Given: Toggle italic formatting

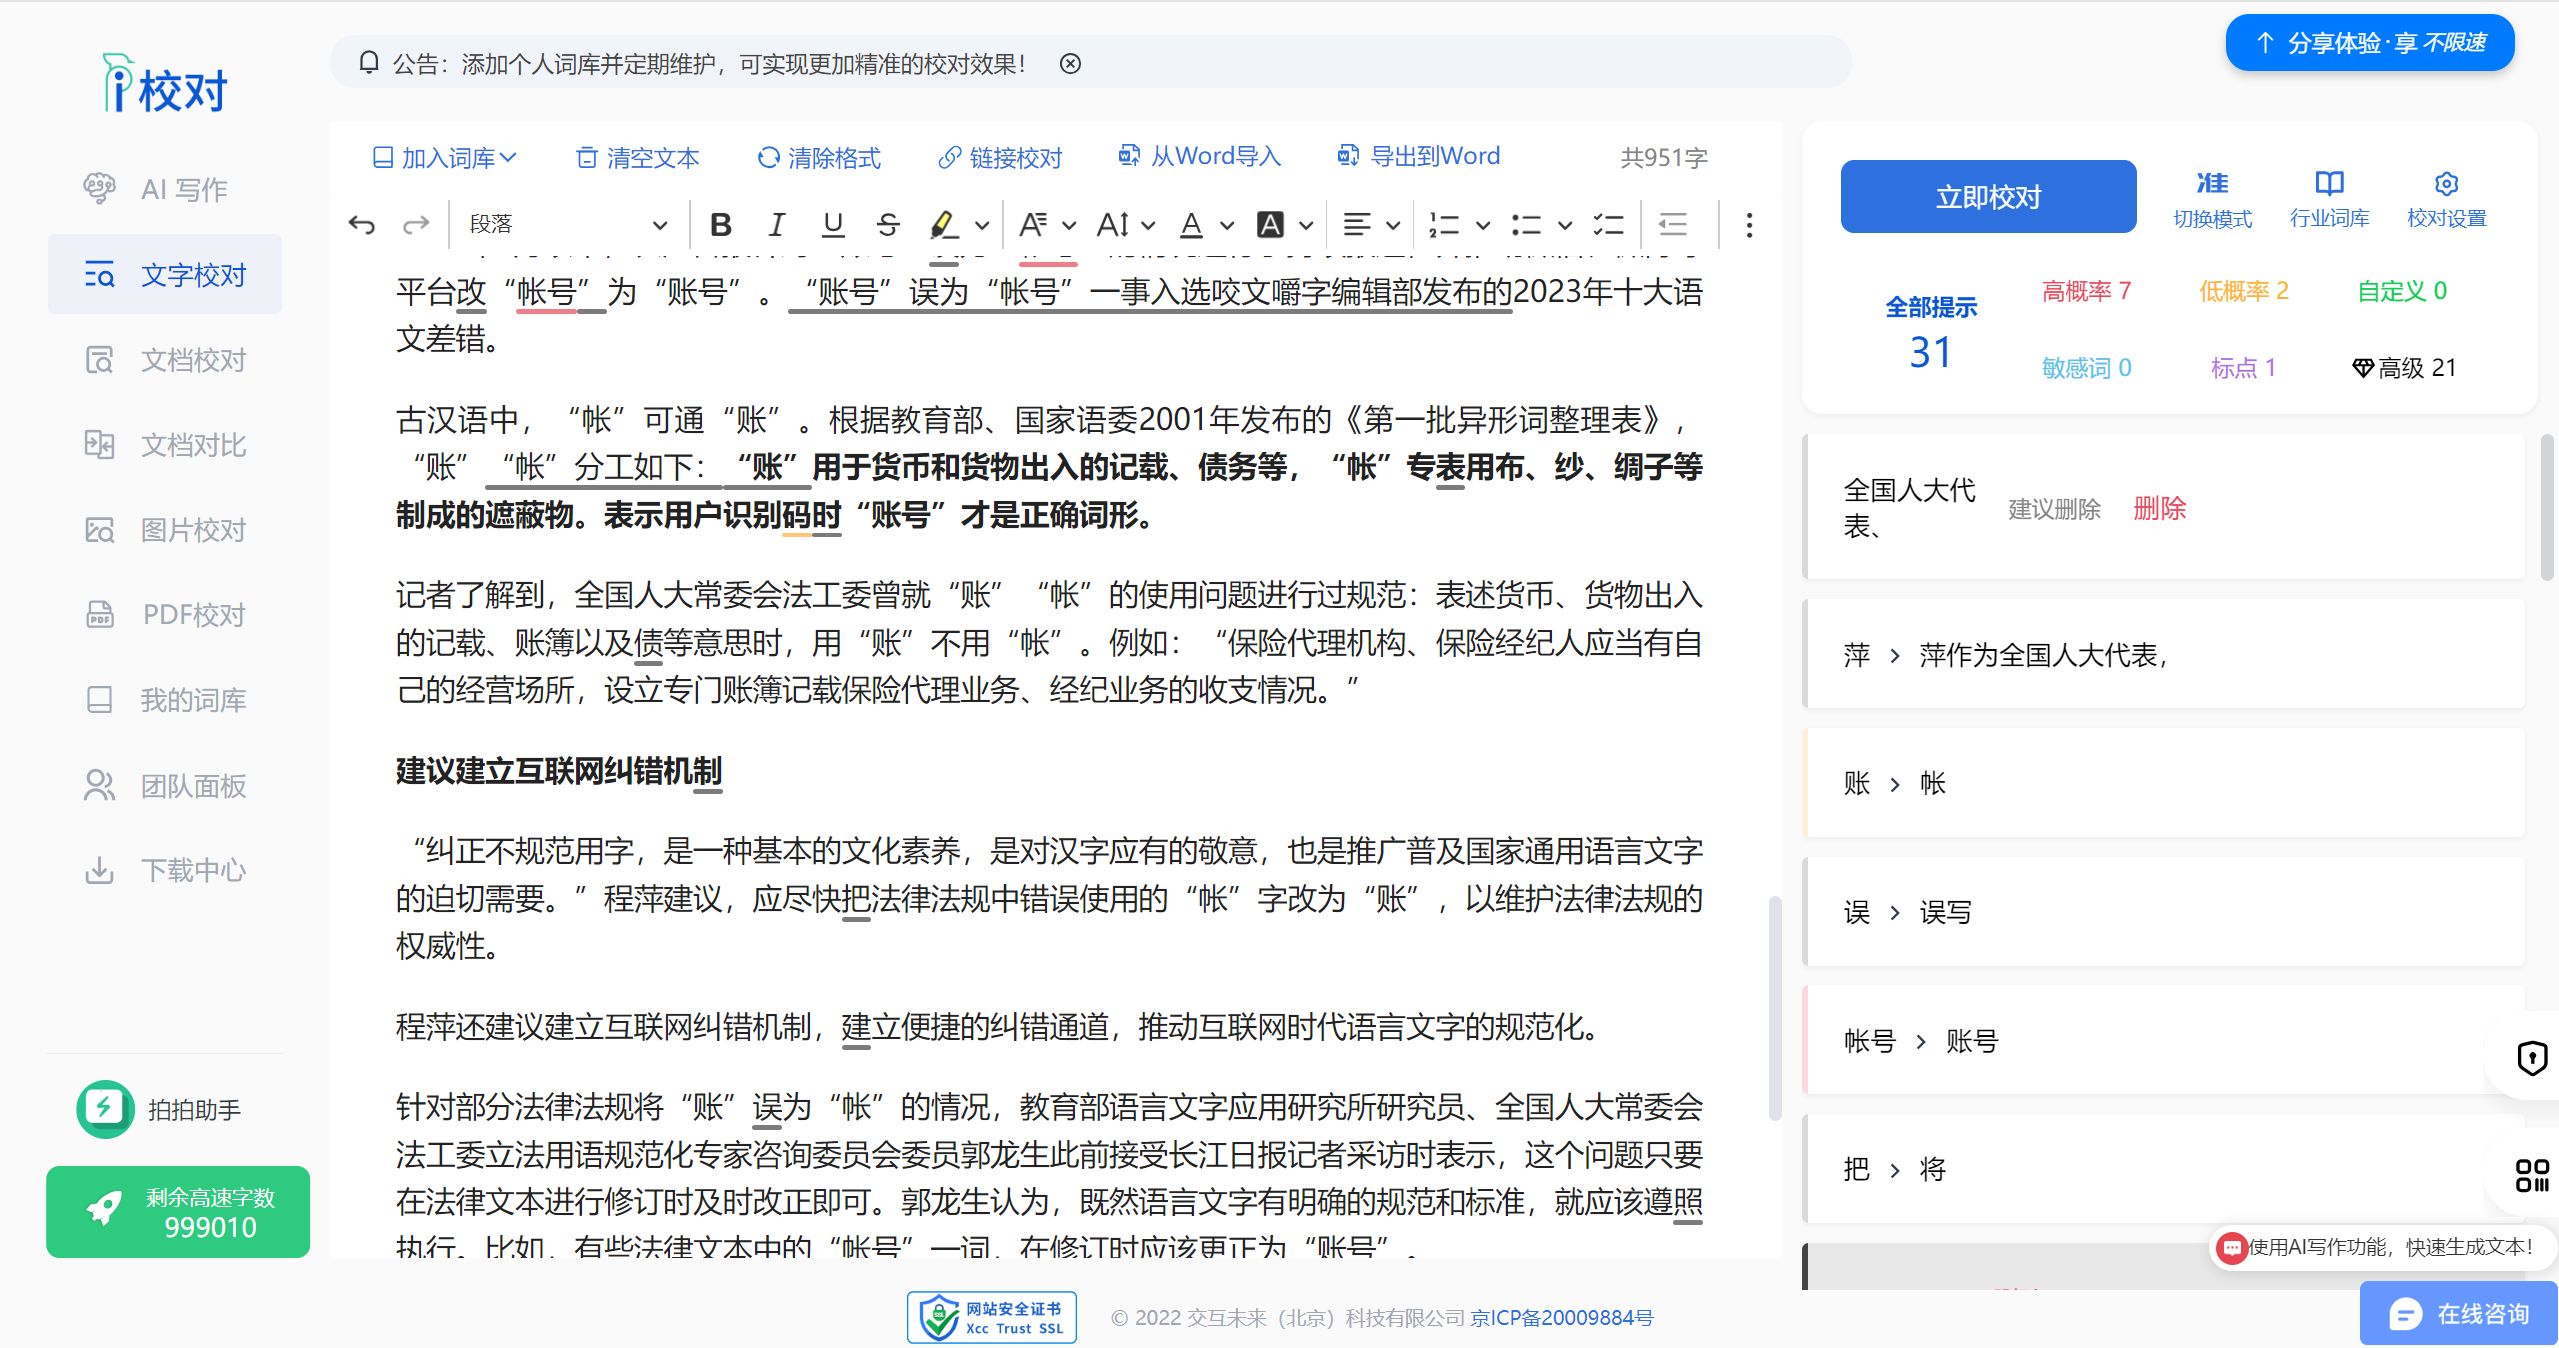Looking at the screenshot, I should (x=776, y=225).
